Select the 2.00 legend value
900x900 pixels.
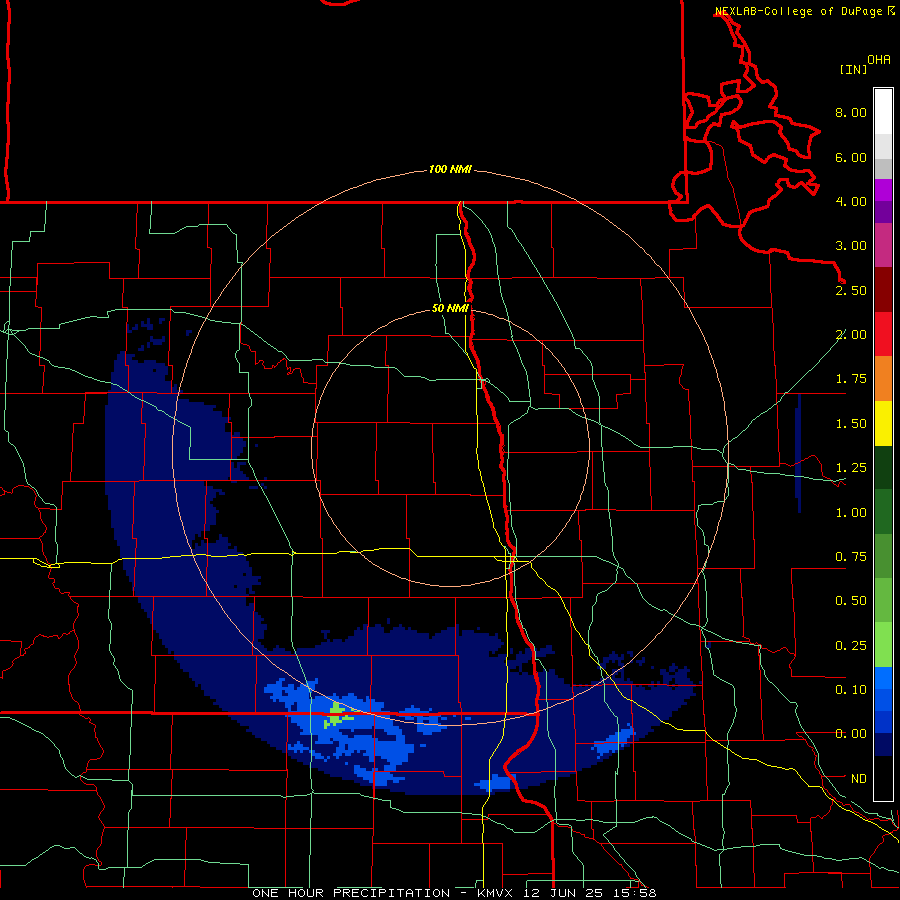coord(851,335)
